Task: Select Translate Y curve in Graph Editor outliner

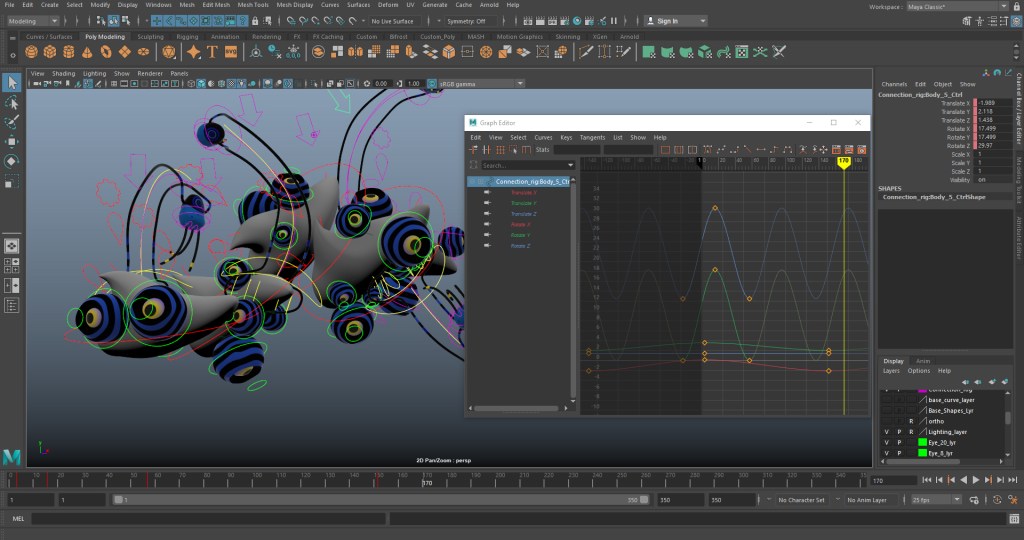Action: click(x=524, y=203)
